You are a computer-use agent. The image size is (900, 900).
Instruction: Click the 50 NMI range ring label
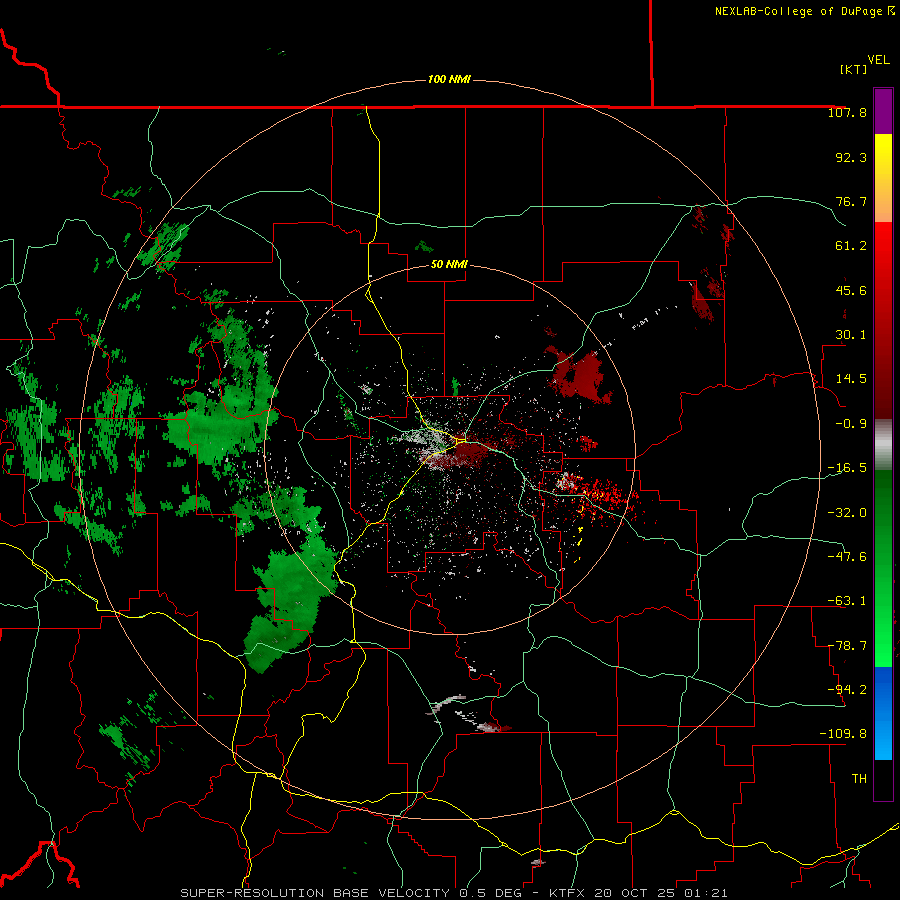pos(449,265)
